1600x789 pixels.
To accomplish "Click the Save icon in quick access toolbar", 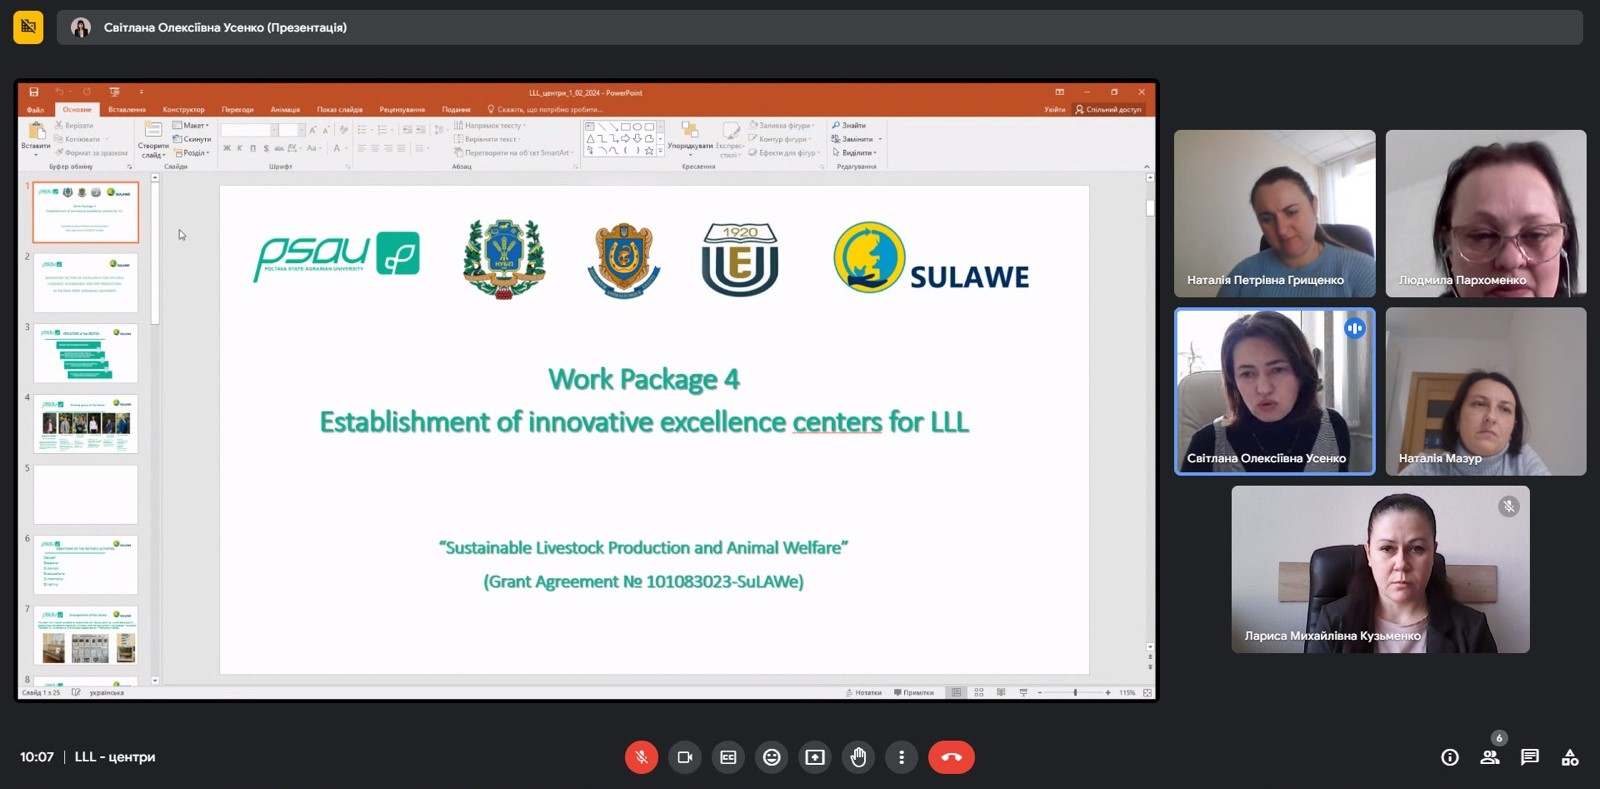I will [34, 92].
